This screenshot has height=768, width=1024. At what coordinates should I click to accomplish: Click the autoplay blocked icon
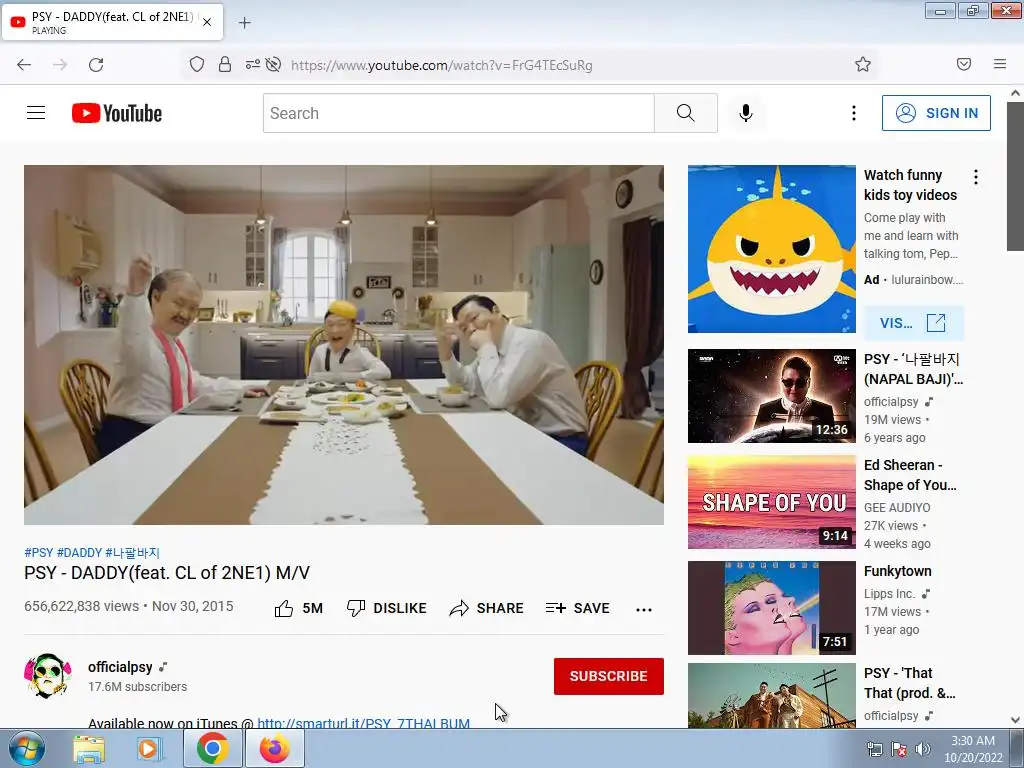click(x=274, y=64)
